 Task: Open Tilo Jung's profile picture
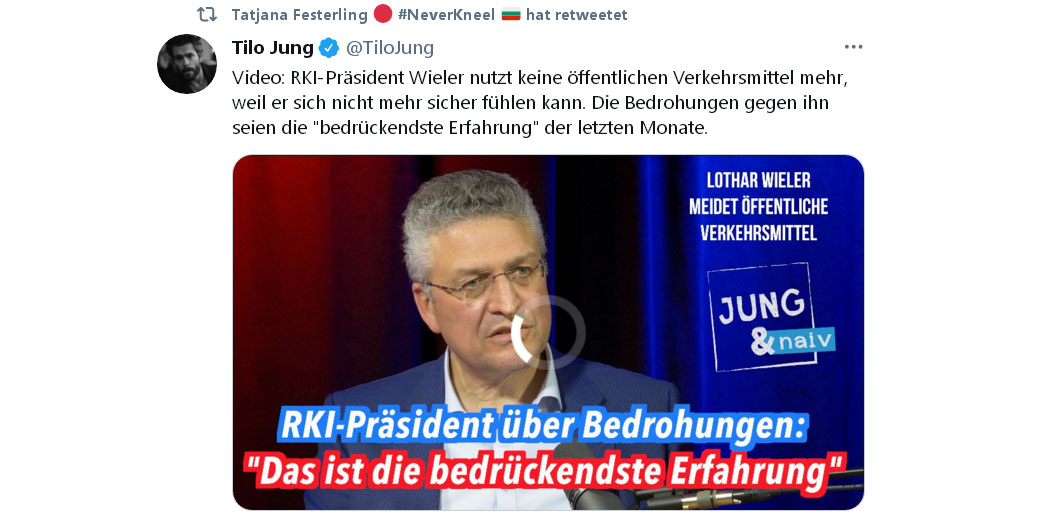coord(187,64)
